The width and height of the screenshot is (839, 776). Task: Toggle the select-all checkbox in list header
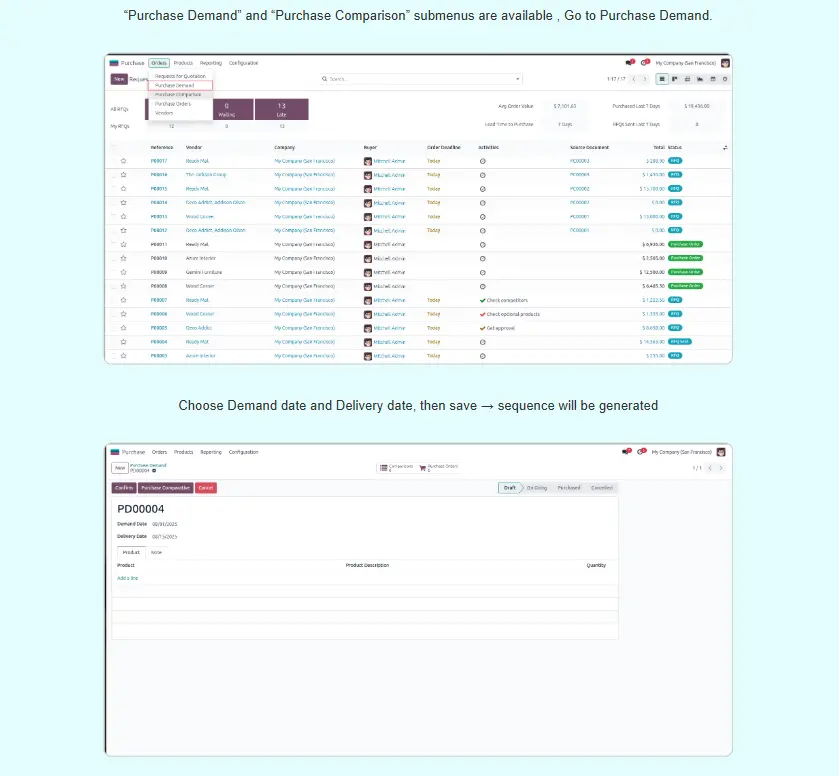[x=112, y=147]
